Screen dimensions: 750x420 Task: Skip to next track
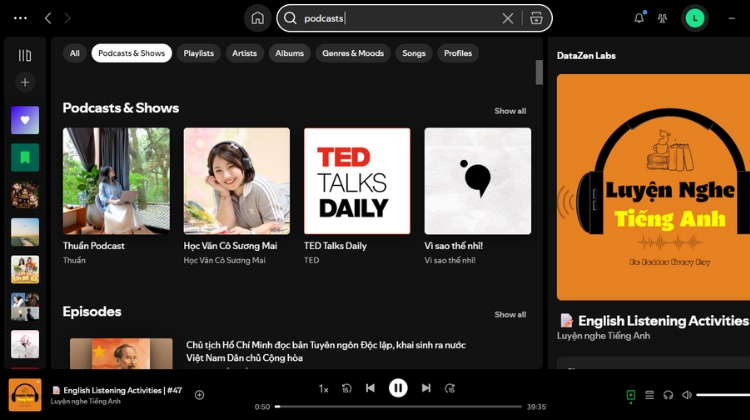pyautogui.click(x=426, y=388)
